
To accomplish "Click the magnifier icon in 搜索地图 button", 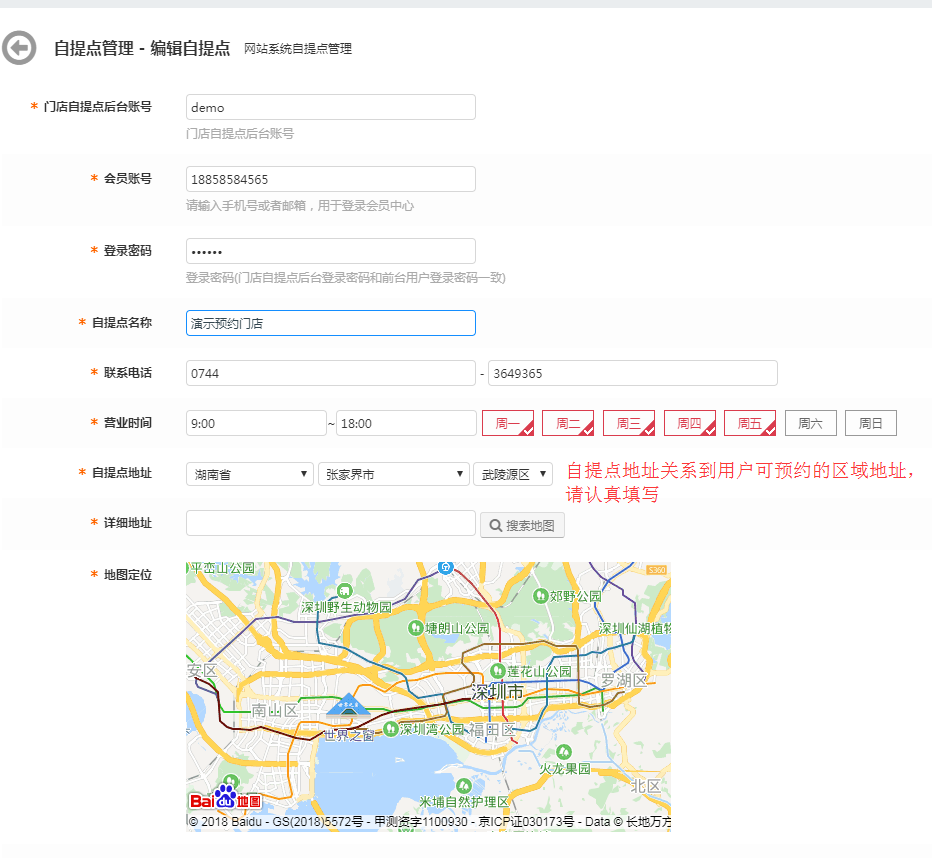I will [494, 525].
